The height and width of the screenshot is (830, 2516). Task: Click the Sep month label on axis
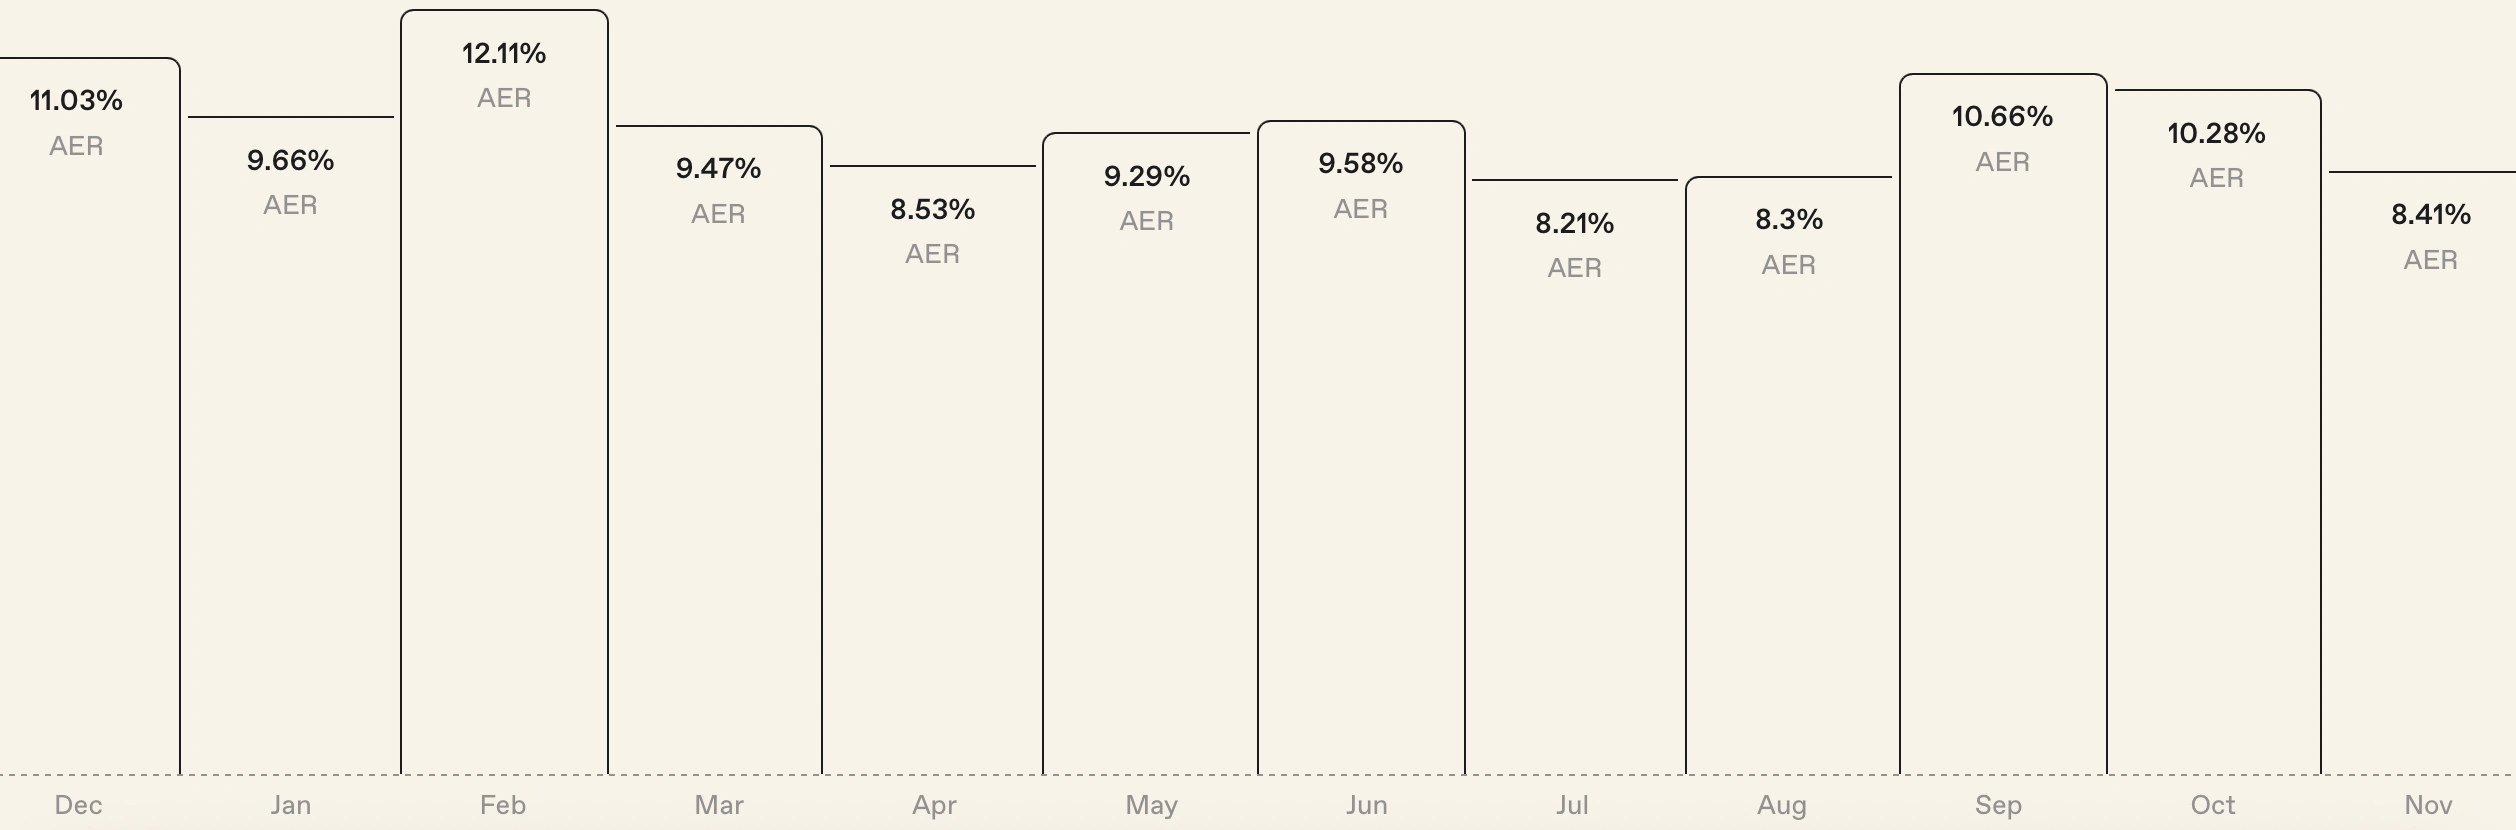pyautogui.click(x=1998, y=805)
